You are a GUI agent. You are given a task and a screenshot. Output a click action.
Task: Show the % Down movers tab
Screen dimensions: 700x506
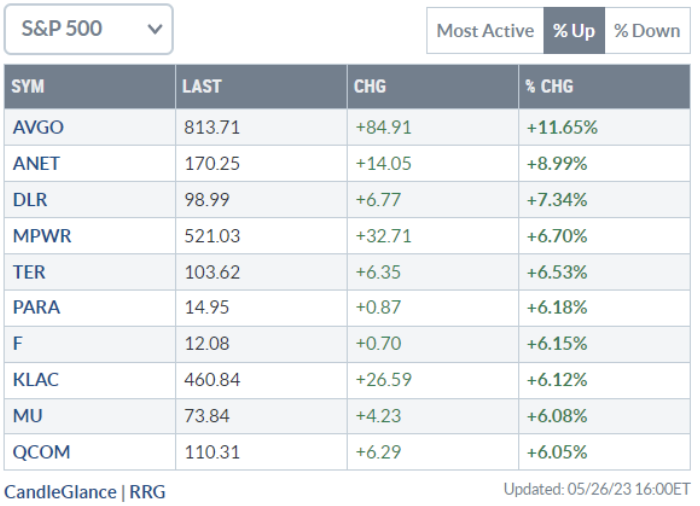point(647,31)
